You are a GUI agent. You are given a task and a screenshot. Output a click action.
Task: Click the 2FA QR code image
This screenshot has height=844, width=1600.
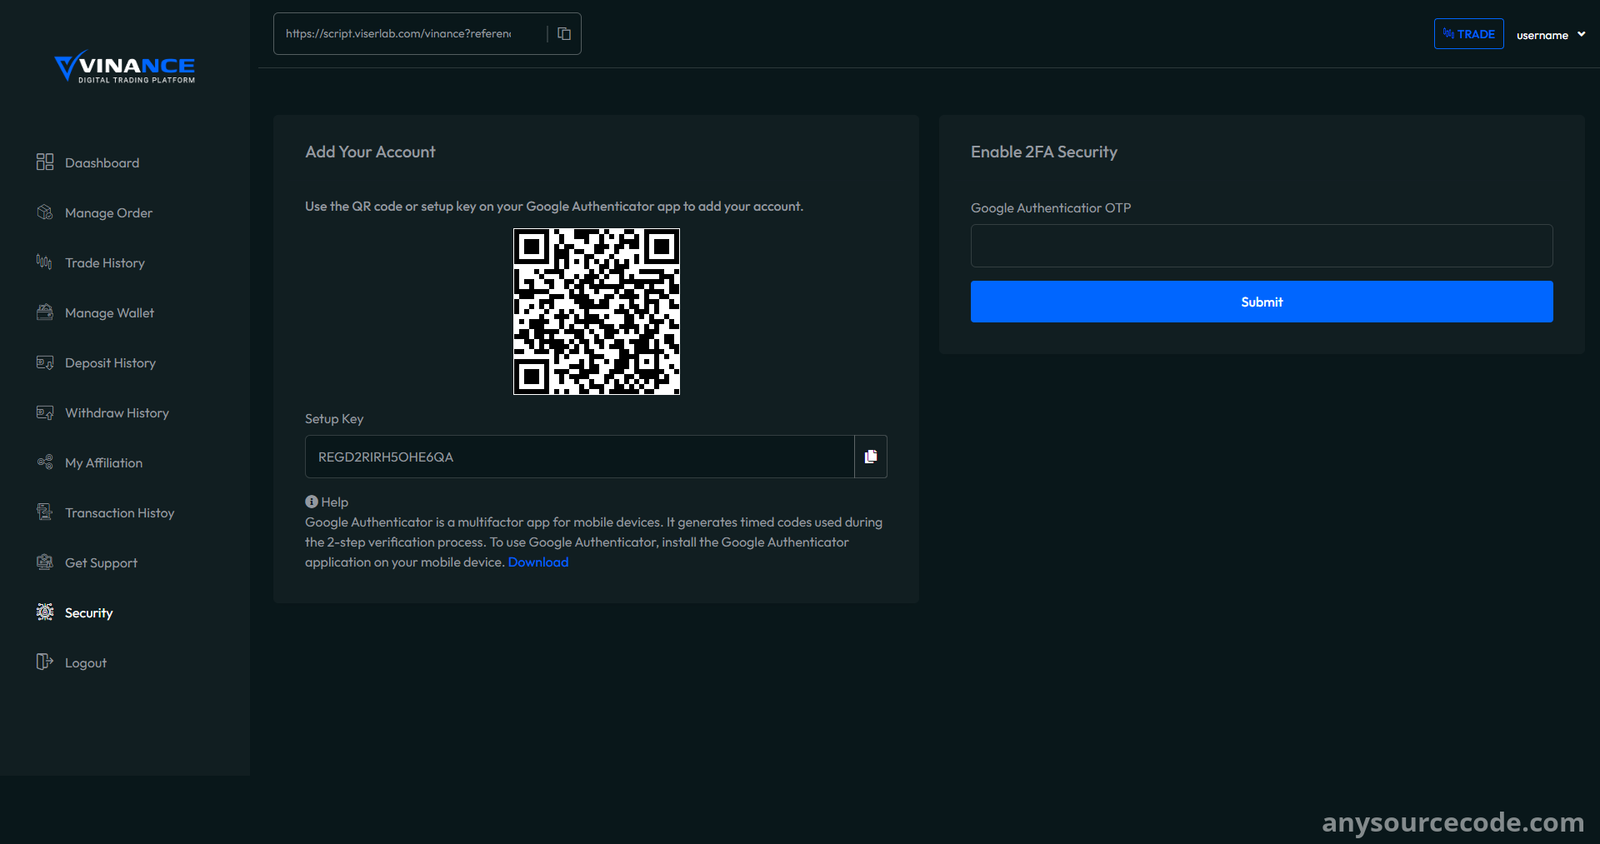click(596, 311)
